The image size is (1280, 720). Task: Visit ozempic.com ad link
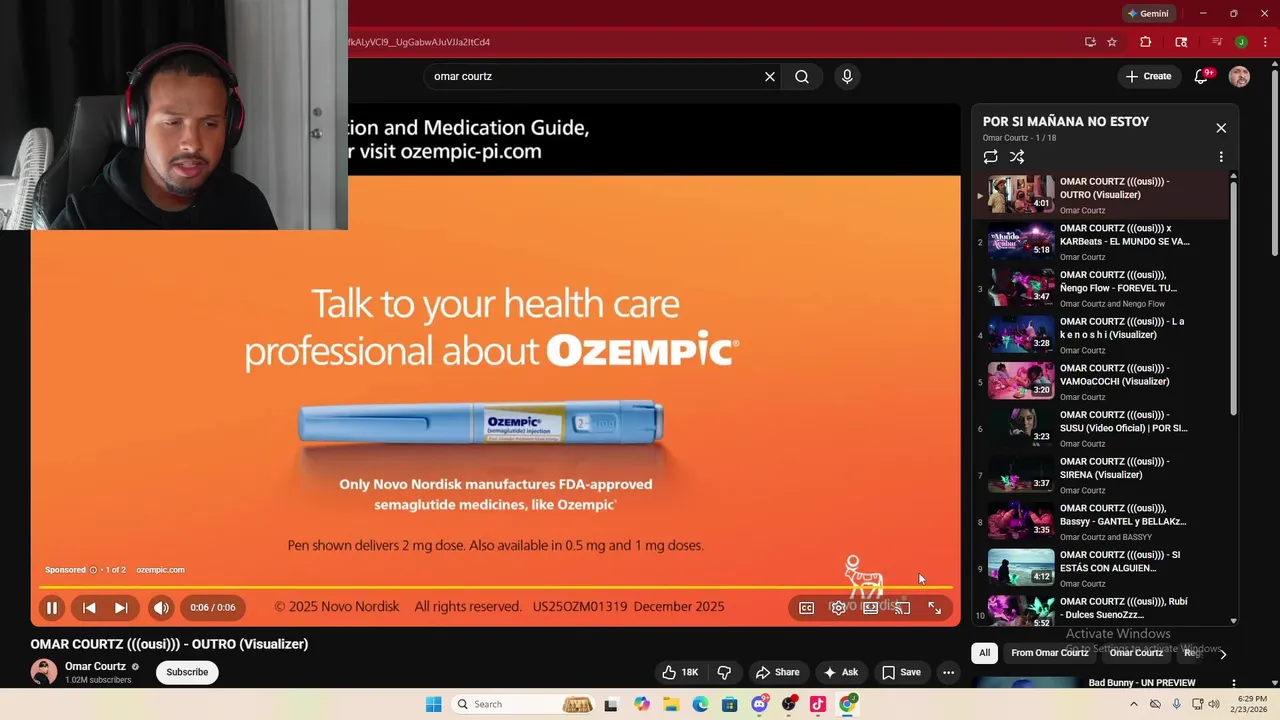click(x=160, y=570)
